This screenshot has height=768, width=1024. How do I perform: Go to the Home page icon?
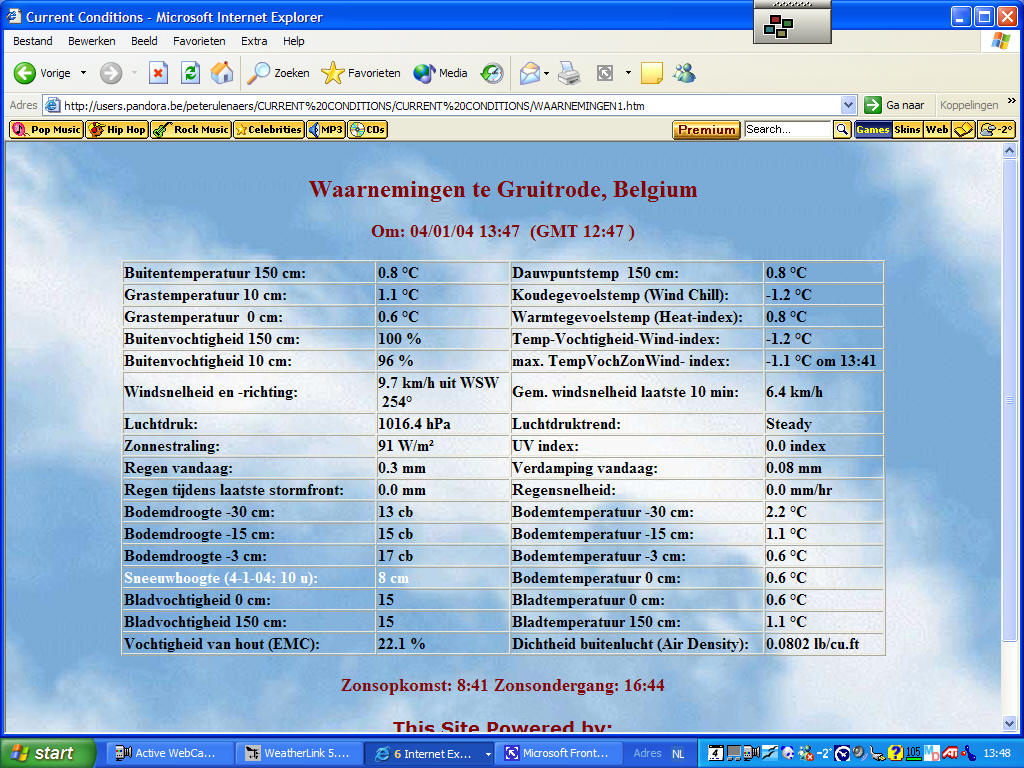pos(221,73)
